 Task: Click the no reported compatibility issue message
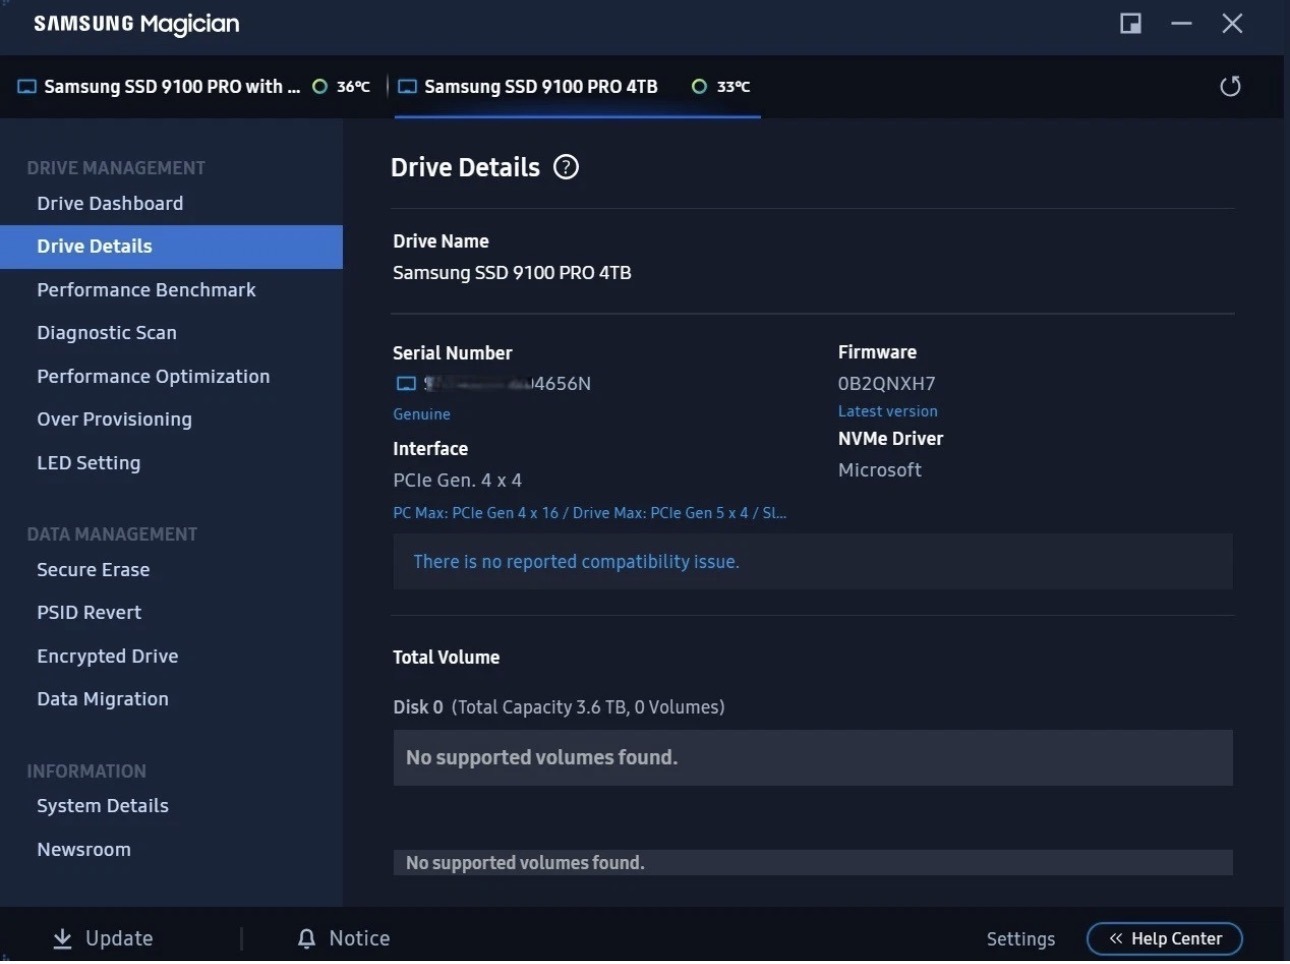[x=812, y=561]
